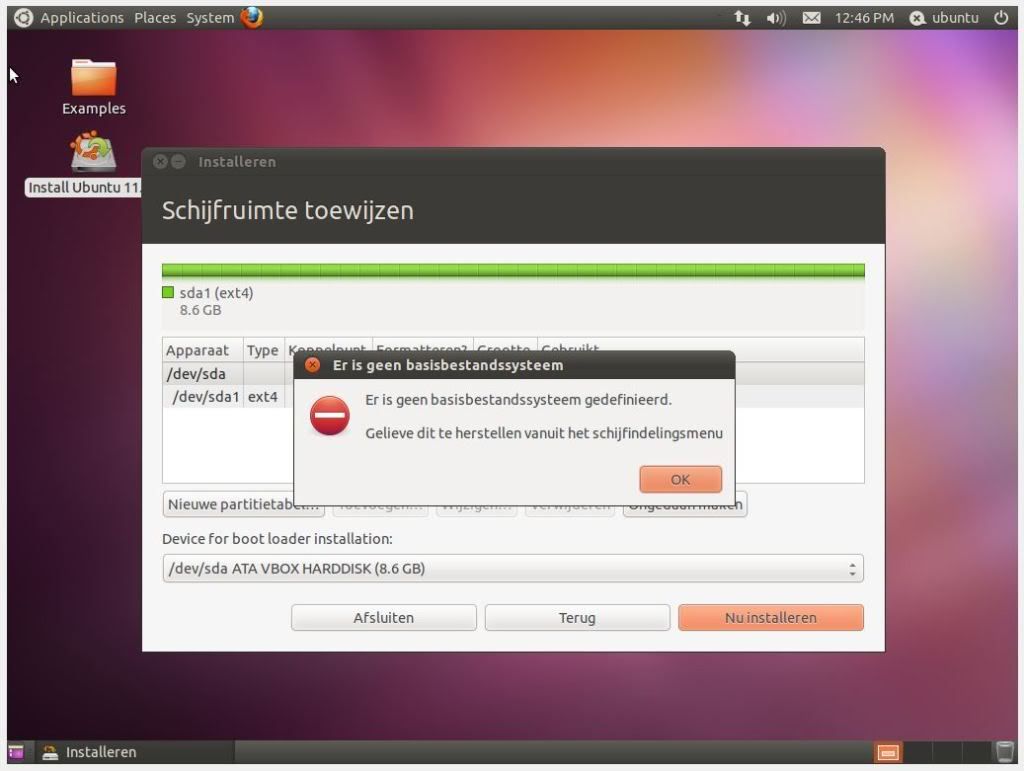Click the Afsluiten button
The width and height of the screenshot is (1024, 771).
[x=383, y=618]
